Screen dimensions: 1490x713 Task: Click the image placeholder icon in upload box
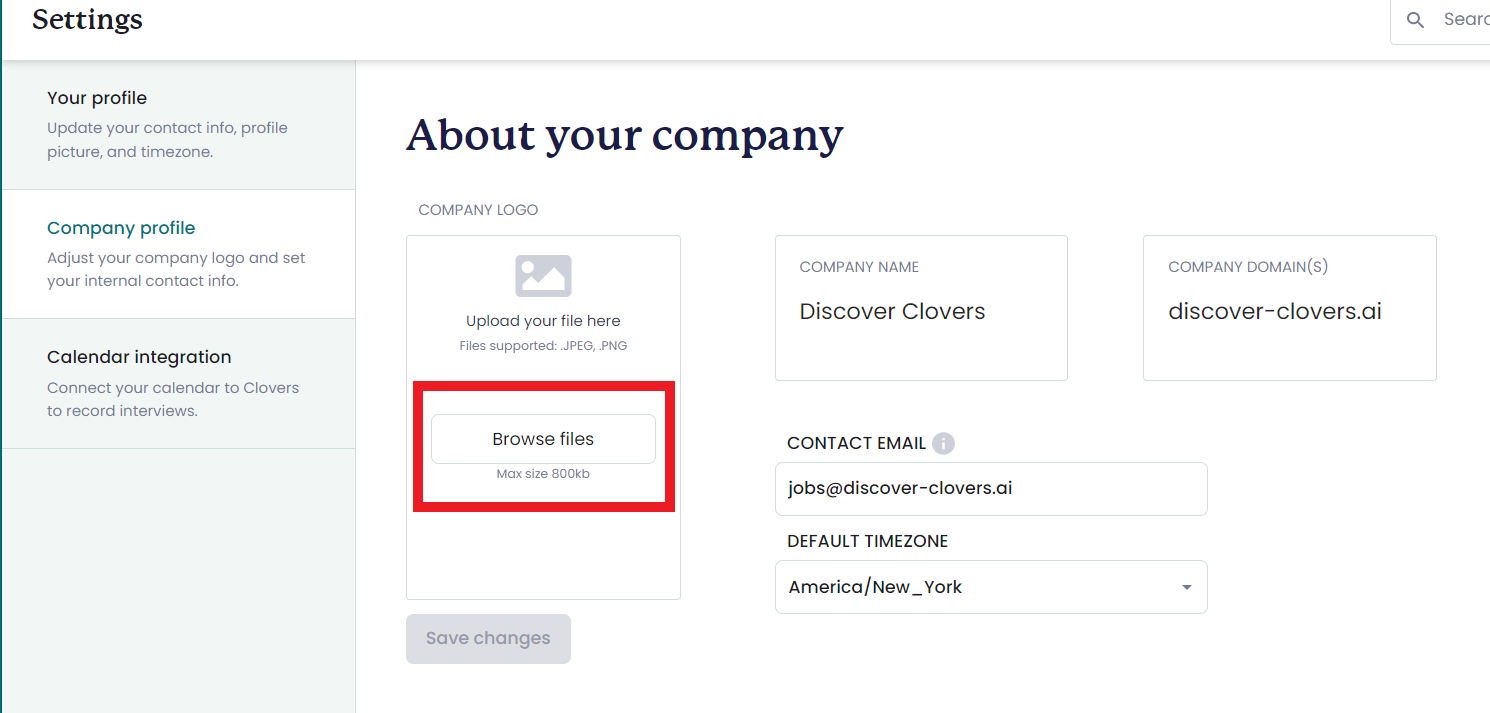point(543,276)
